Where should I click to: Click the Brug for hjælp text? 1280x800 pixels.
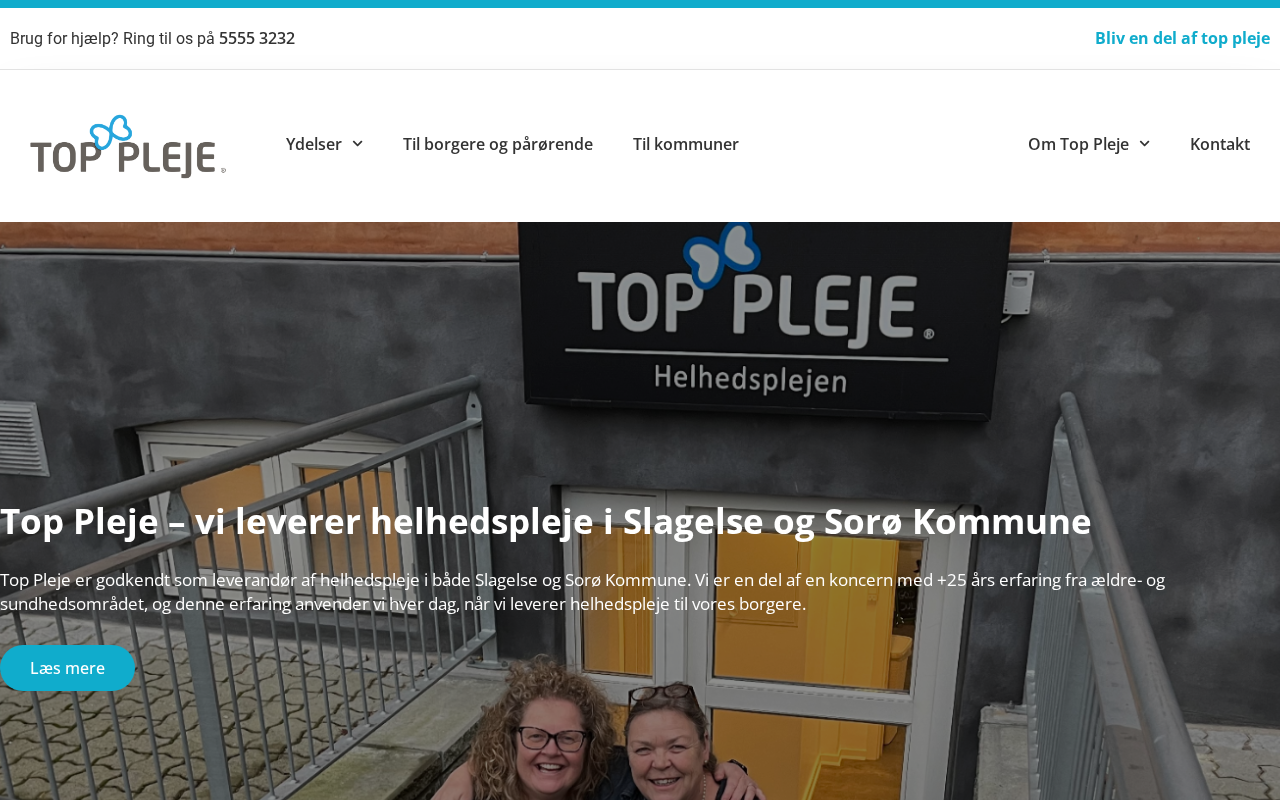(x=113, y=38)
